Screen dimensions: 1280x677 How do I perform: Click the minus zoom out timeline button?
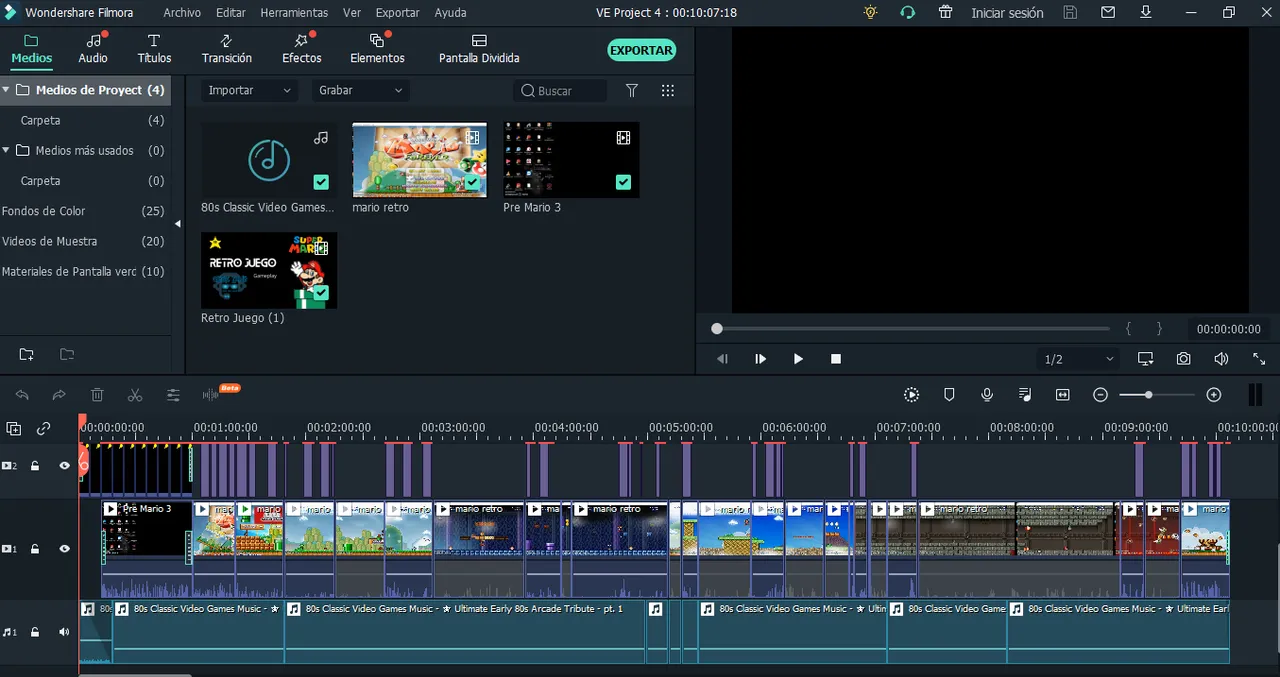(1100, 395)
